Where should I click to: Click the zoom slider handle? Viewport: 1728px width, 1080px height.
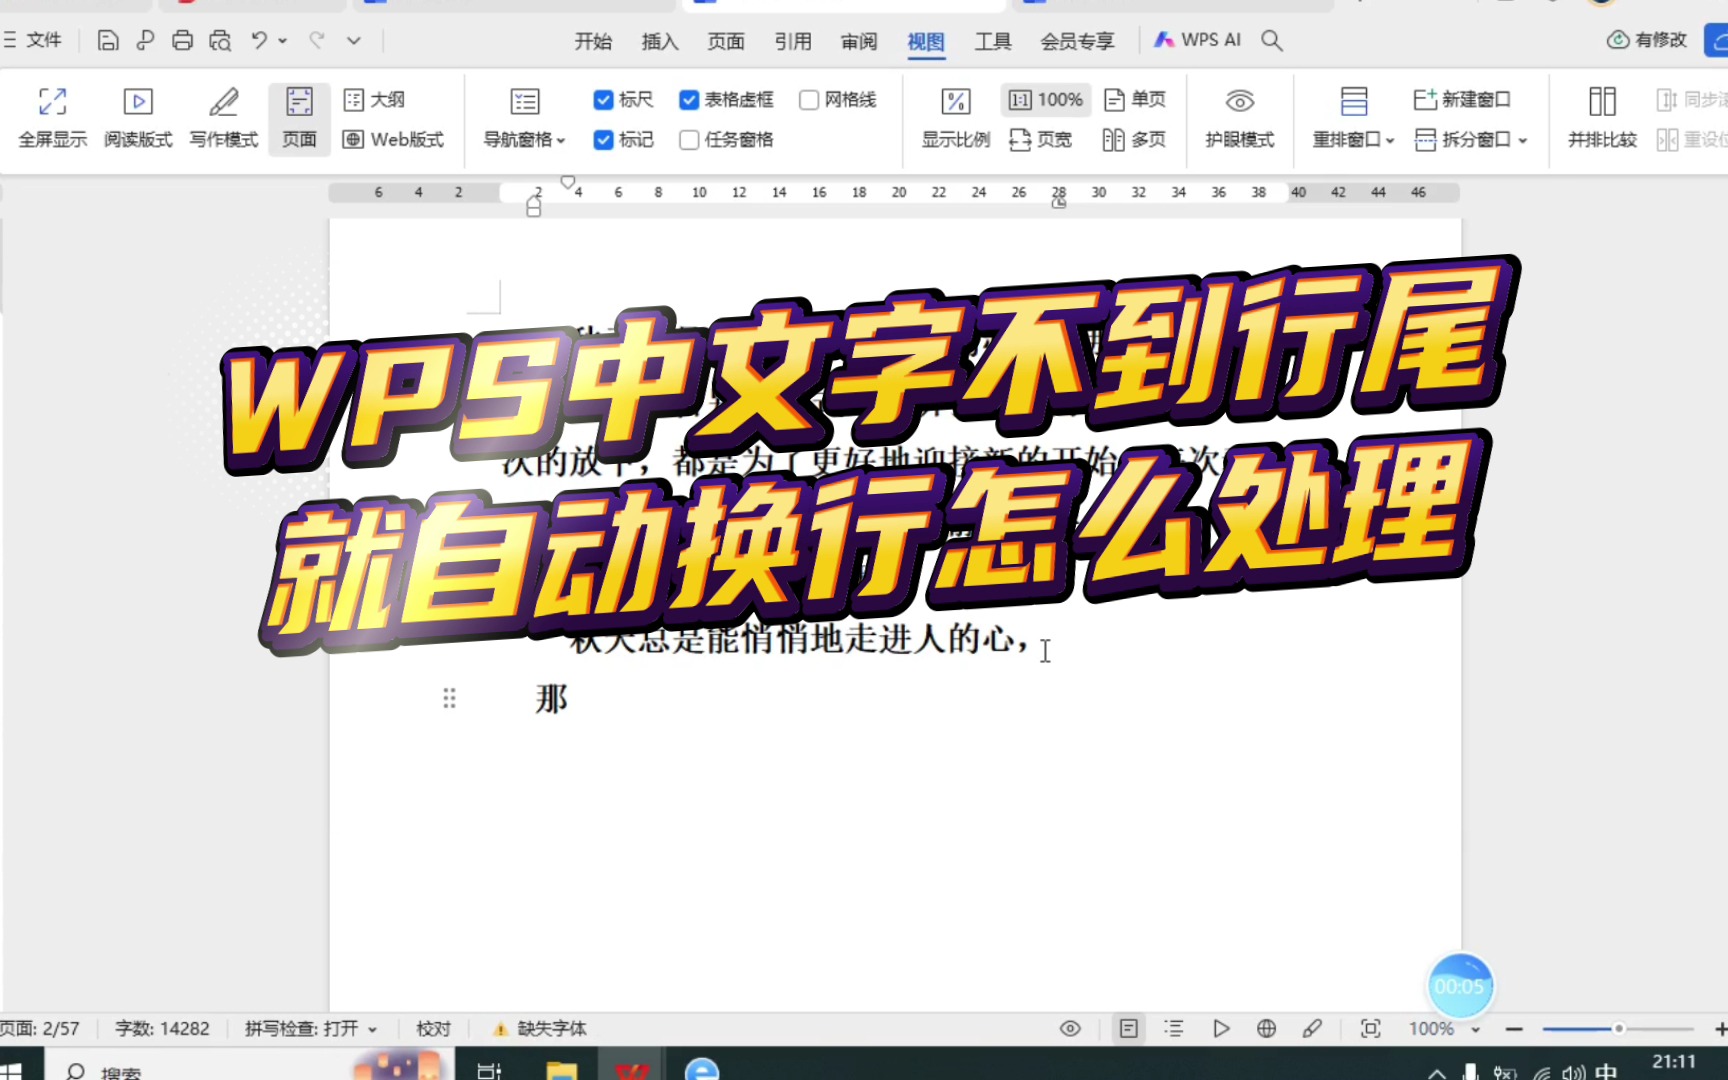click(1618, 1028)
